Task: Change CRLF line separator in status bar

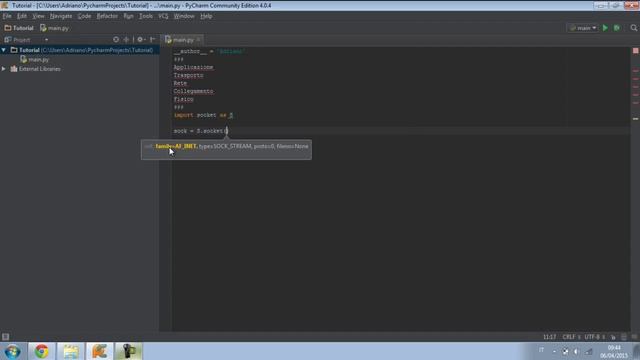Action: click(571, 337)
